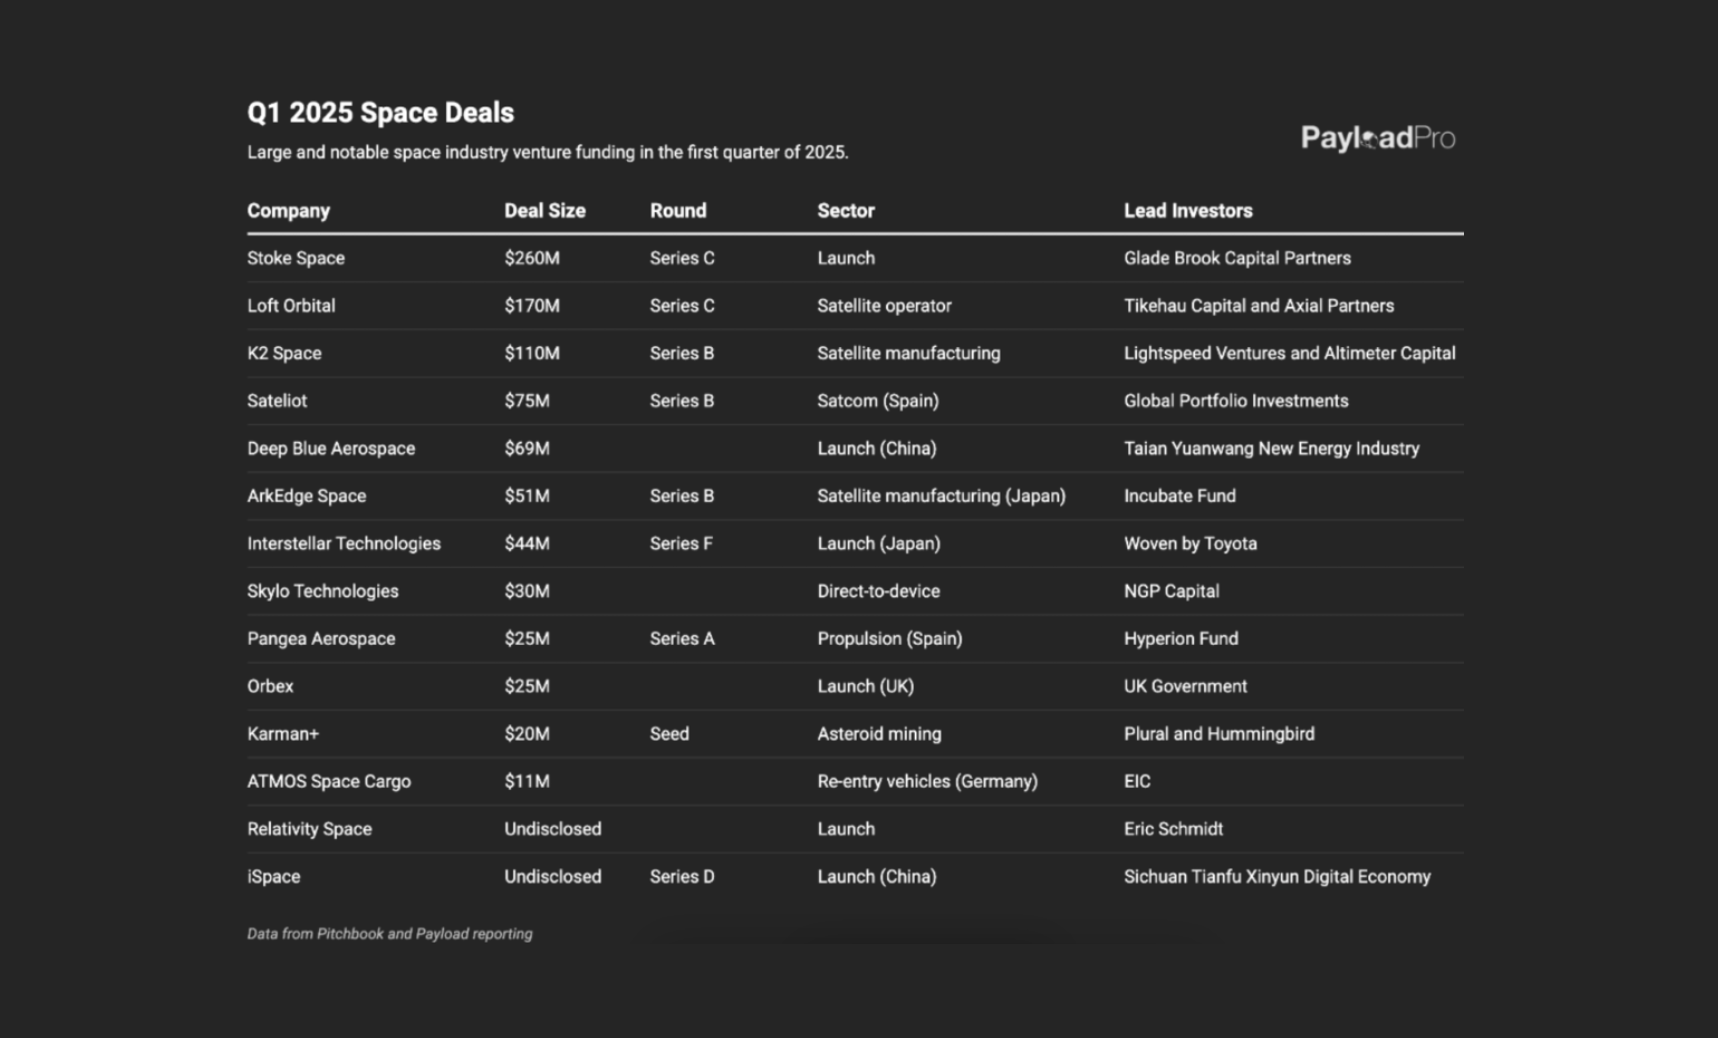Click the NGP Capital investor
This screenshot has width=1718, height=1038.
(1171, 591)
